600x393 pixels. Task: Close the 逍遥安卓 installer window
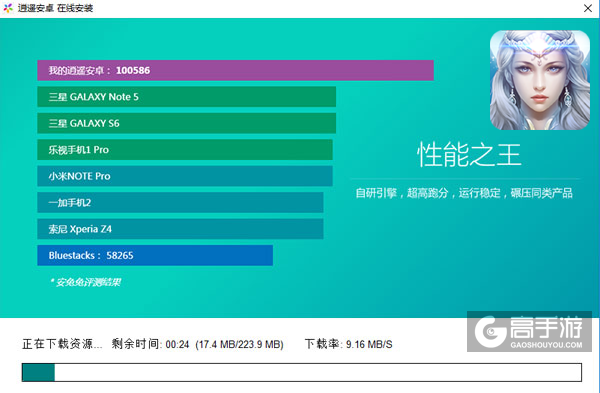coord(588,8)
